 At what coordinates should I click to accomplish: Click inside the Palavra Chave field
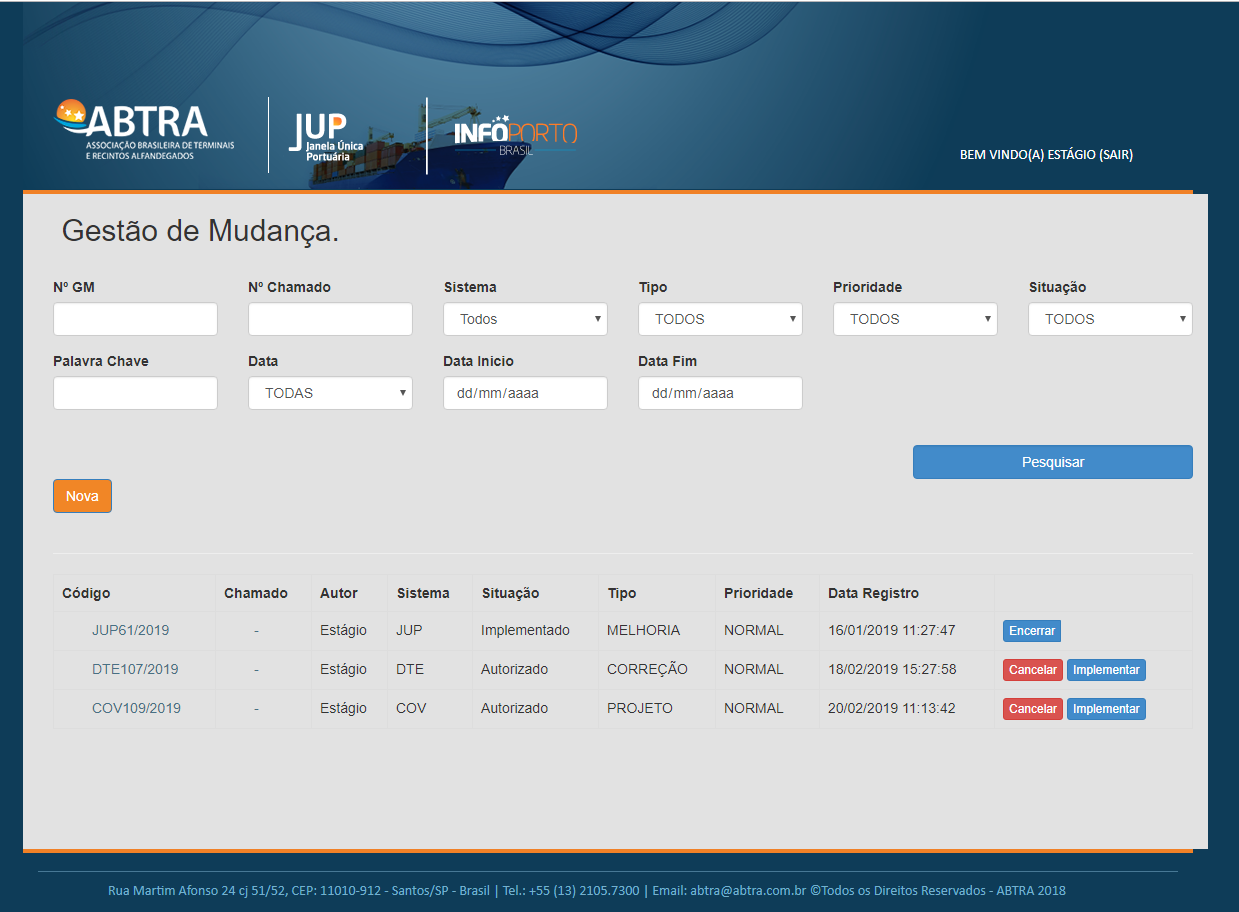tap(135, 392)
